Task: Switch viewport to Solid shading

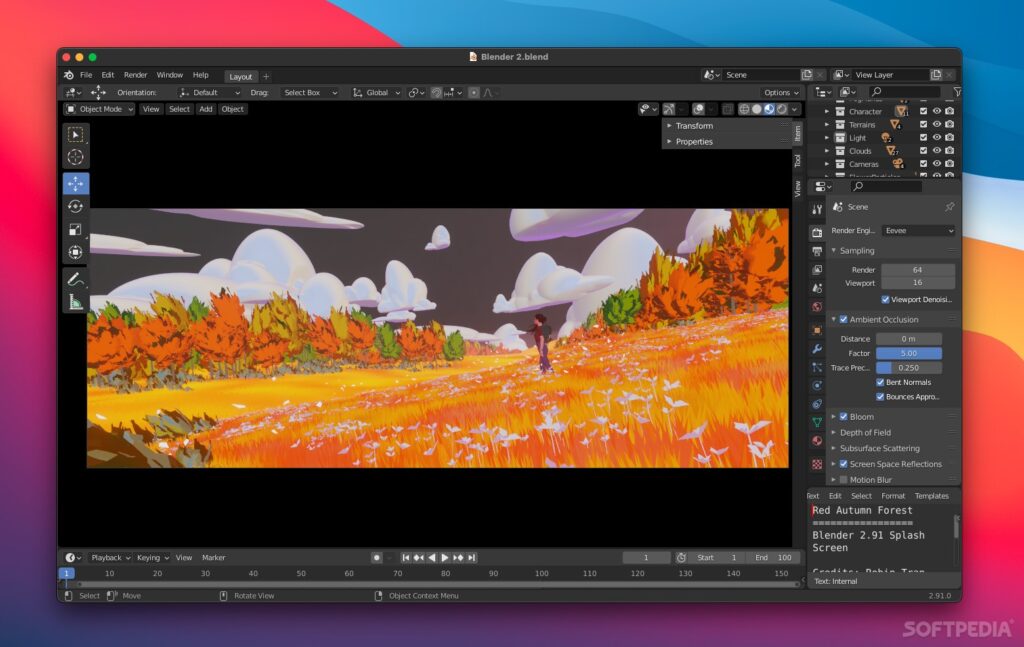Action: click(x=756, y=110)
